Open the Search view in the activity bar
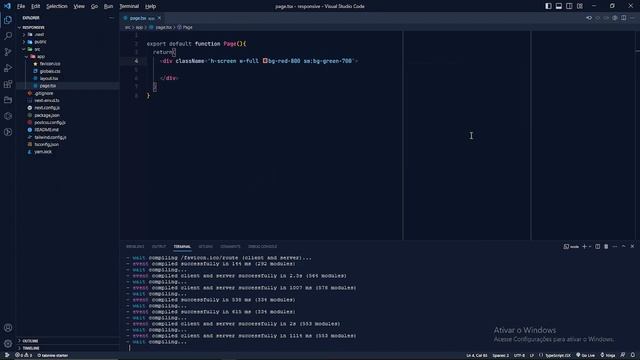This screenshot has width=640, height=360. (x=8, y=36)
